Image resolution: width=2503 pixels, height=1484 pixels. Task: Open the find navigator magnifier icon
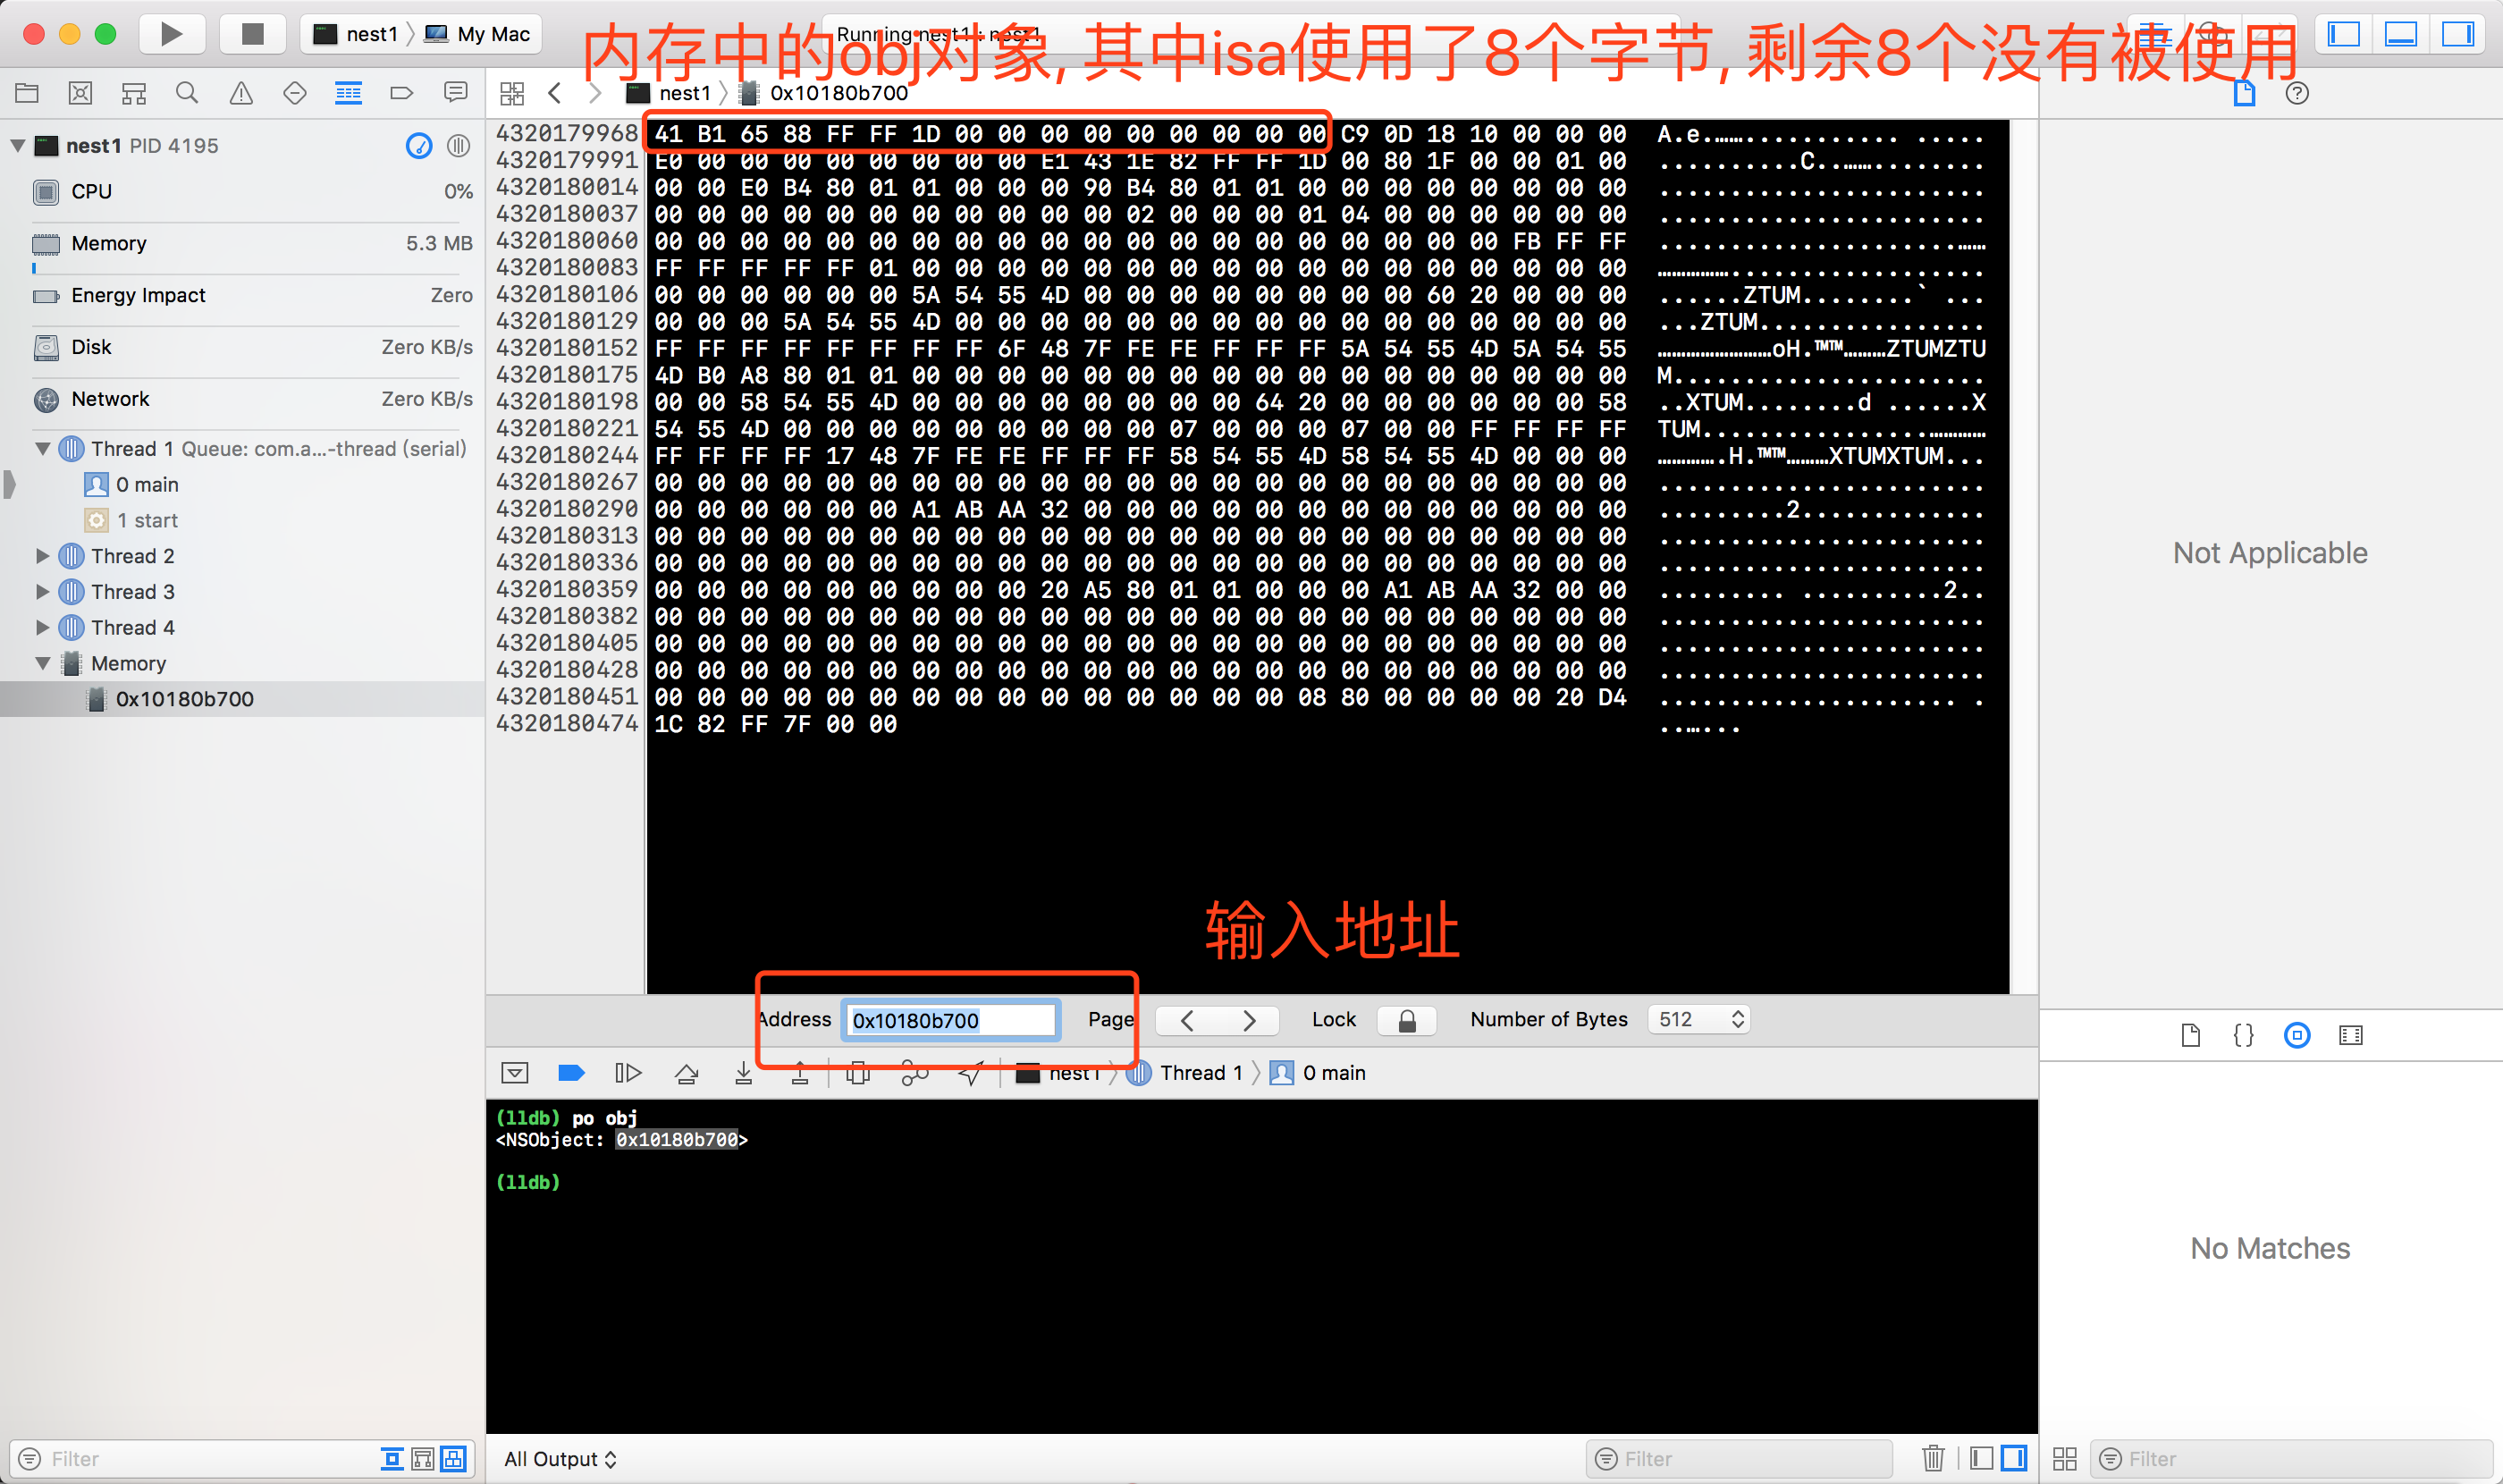point(186,93)
